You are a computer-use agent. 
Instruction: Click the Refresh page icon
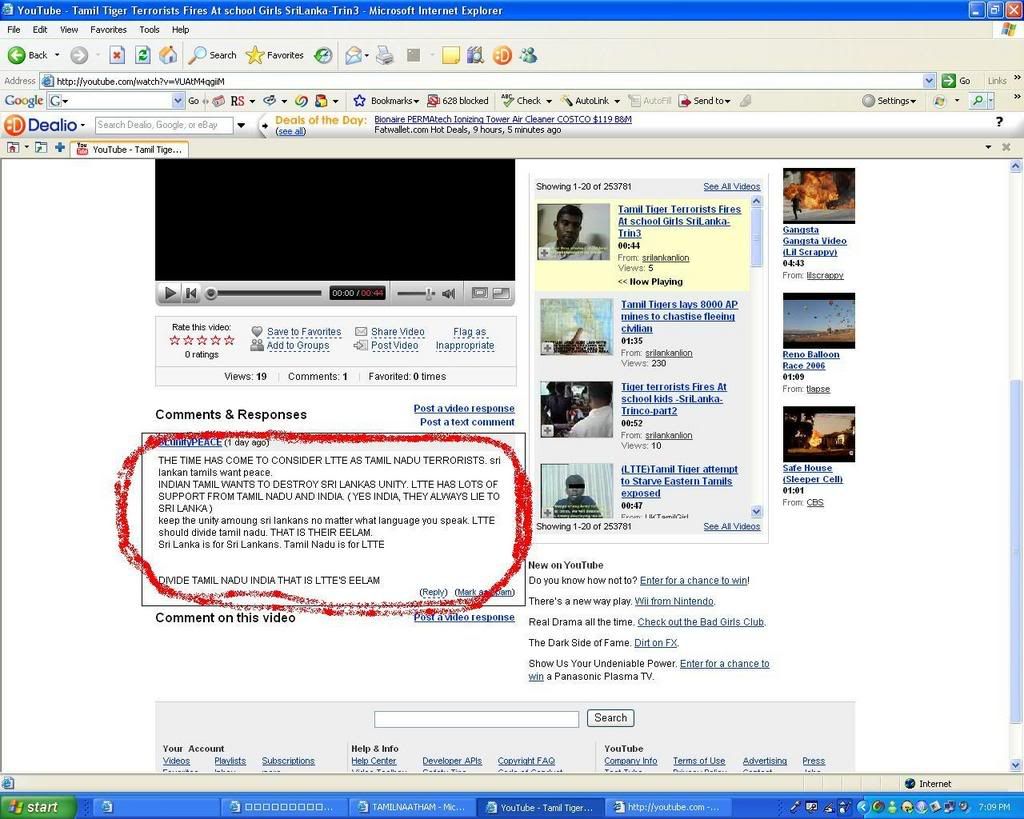[143, 55]
